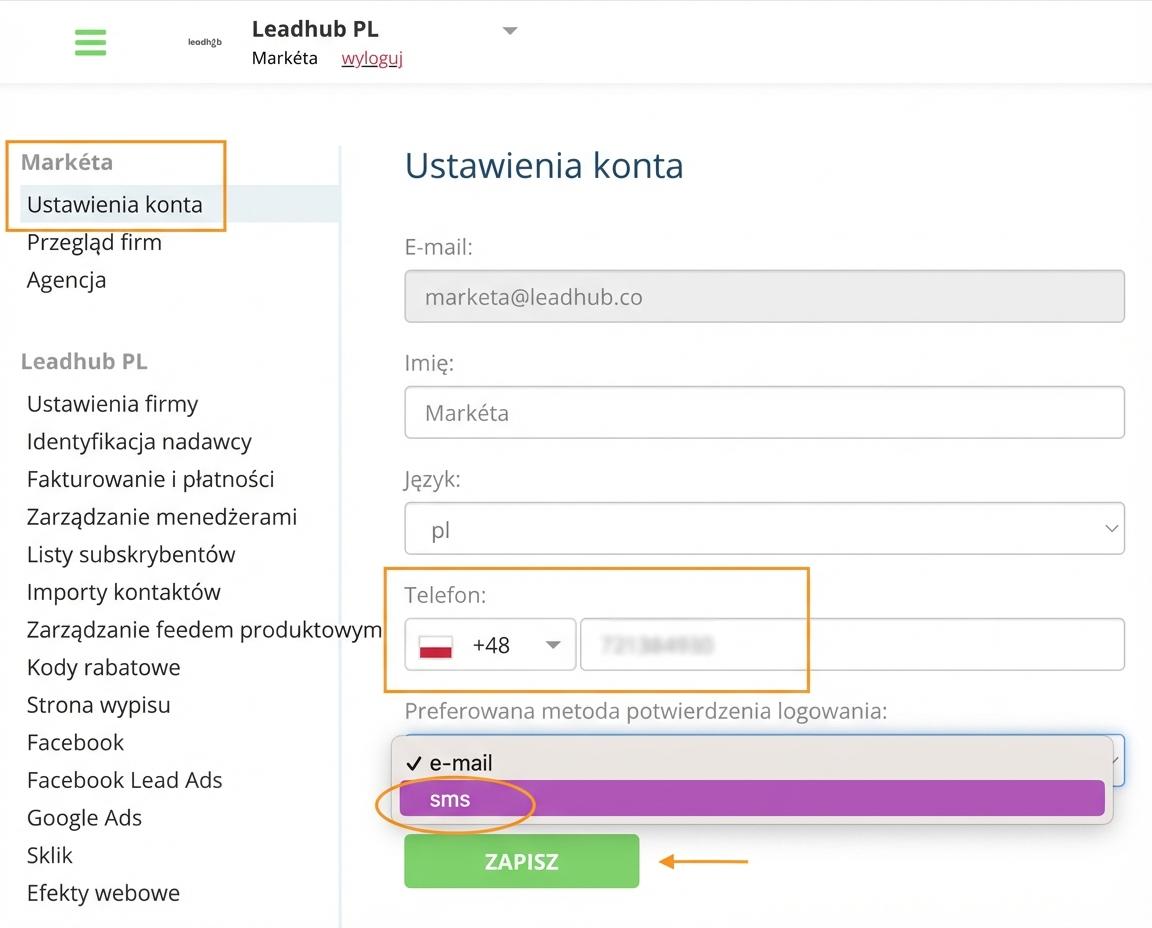Focus the Imię name field
This screenshot has width=1152, height=928.
click(x=764, y=412)
